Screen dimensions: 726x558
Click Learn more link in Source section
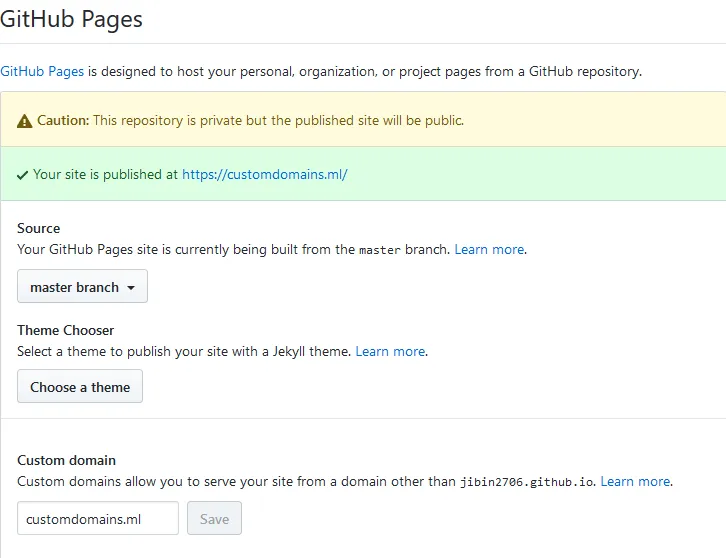[489, 250]
